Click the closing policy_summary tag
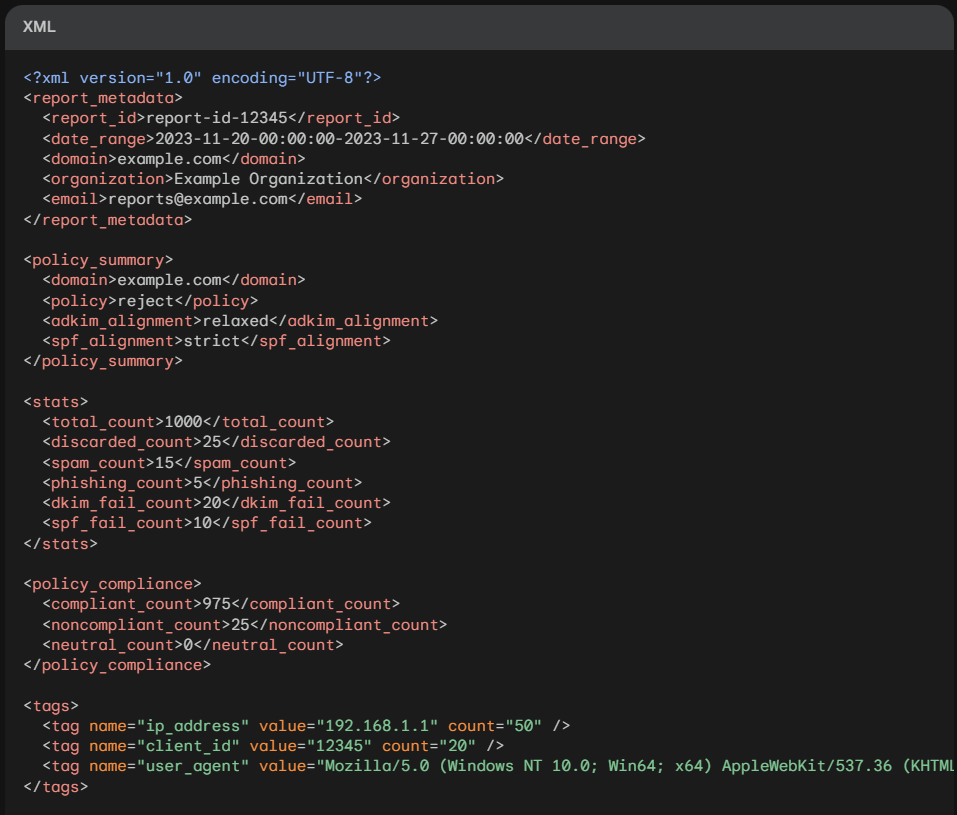This screenshot has height=815, width=957. (x=103, y=361)
